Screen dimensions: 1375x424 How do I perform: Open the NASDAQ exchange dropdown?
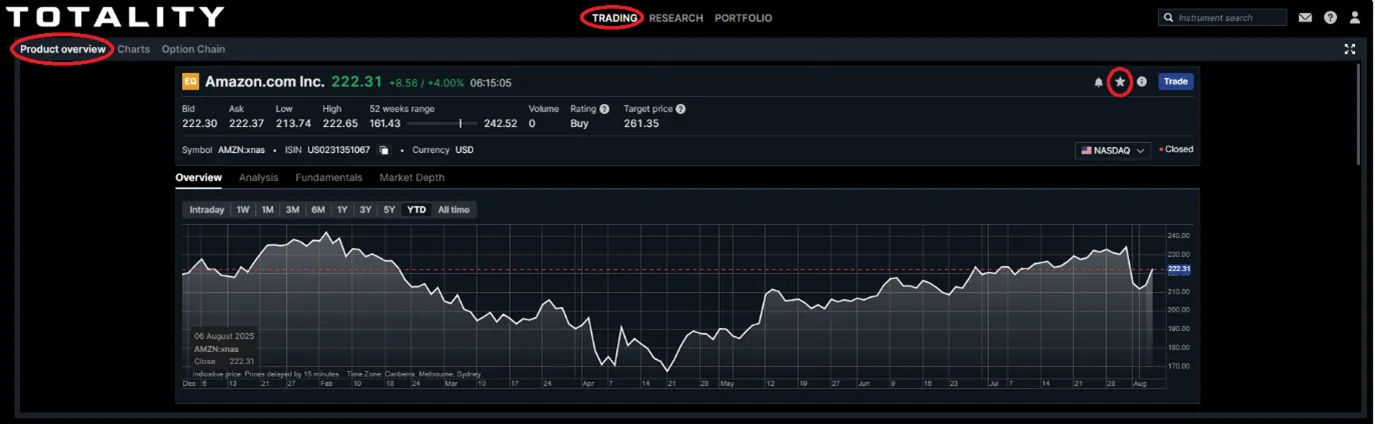coord(1113,150)
